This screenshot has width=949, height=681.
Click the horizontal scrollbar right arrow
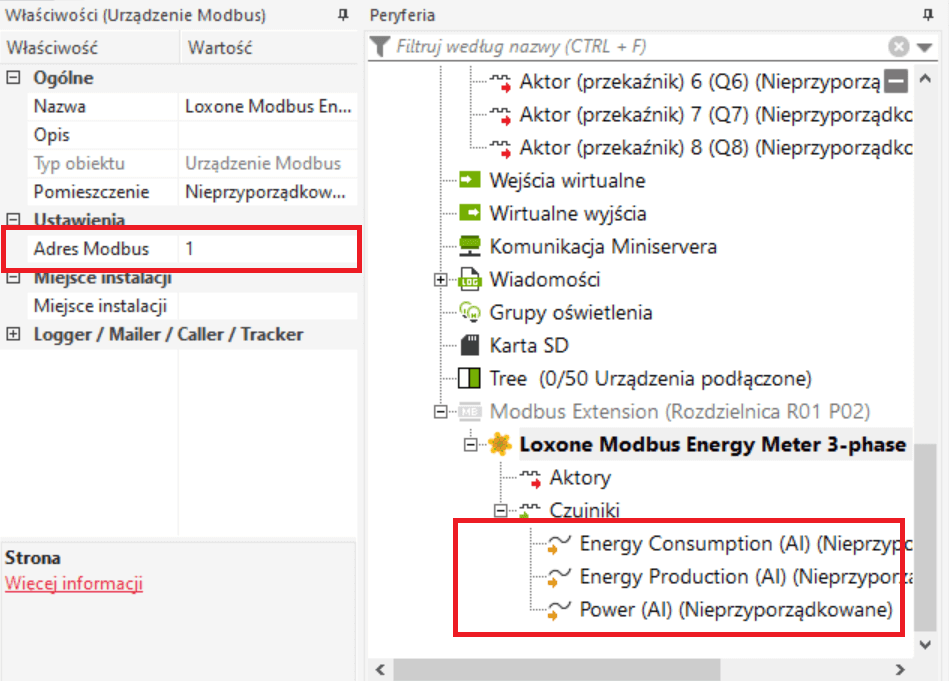[x=899, y=669]
